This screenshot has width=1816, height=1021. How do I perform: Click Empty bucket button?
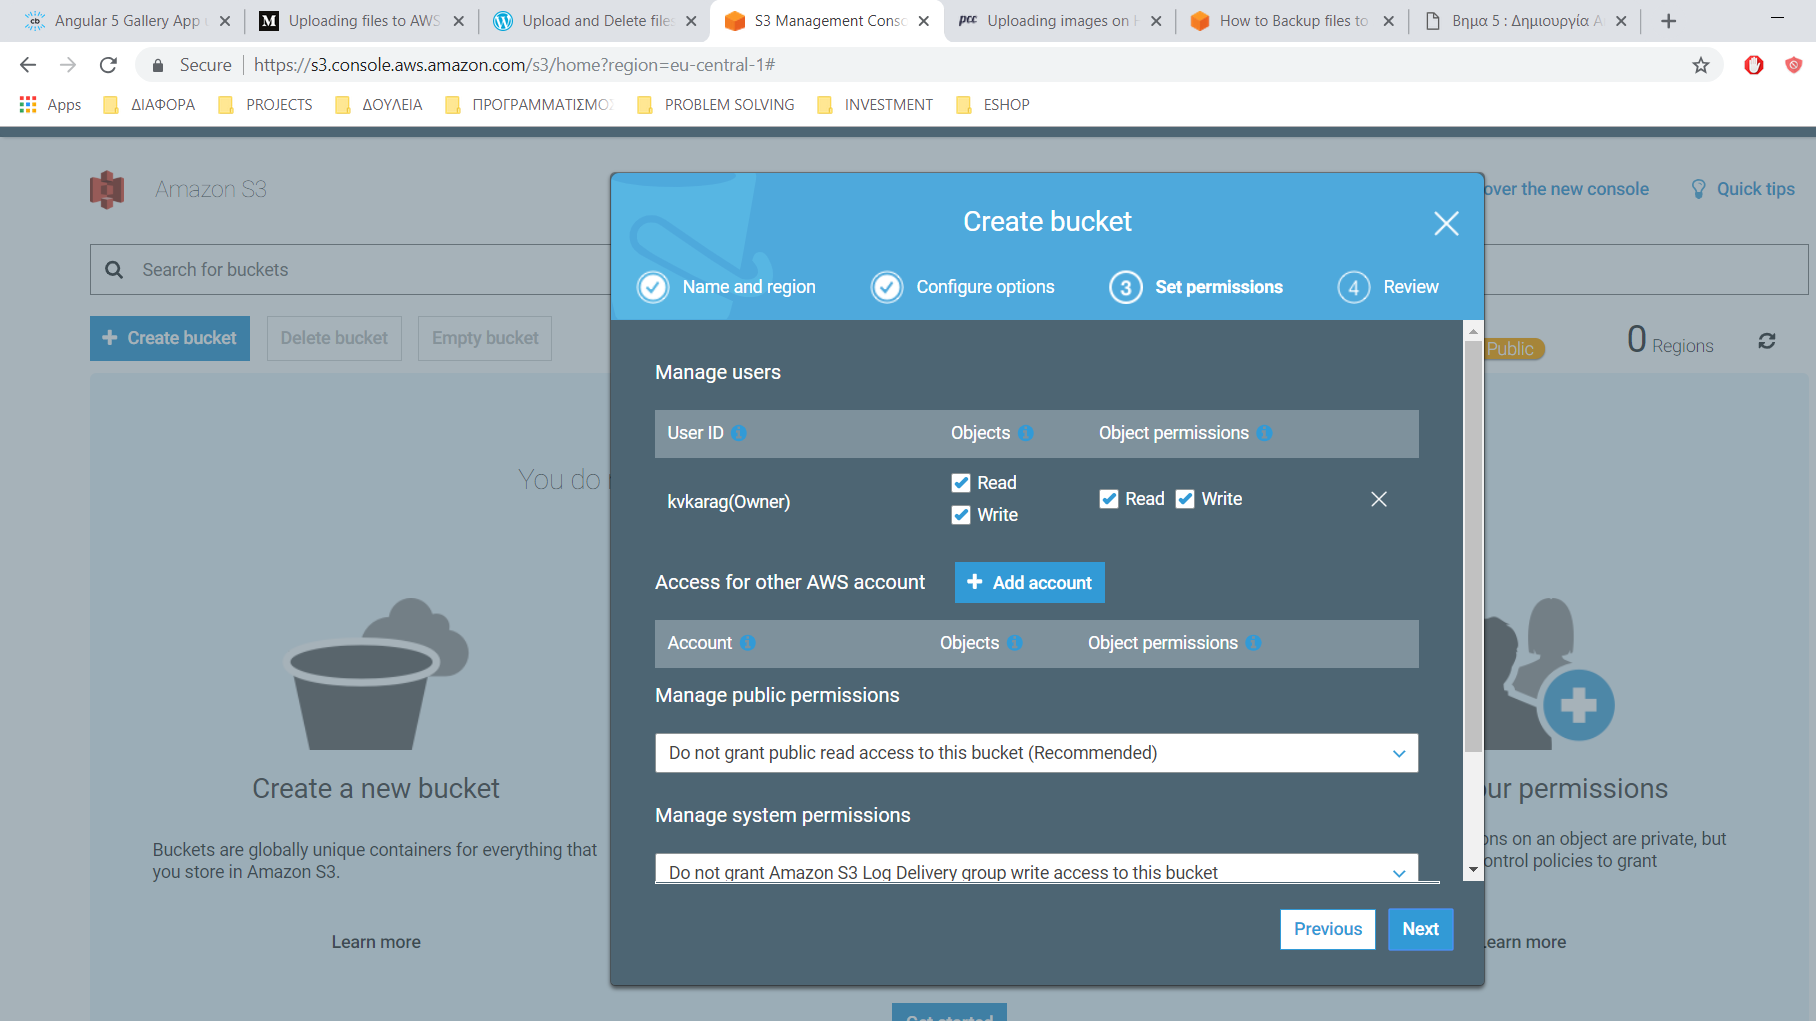tap(485, 338)
